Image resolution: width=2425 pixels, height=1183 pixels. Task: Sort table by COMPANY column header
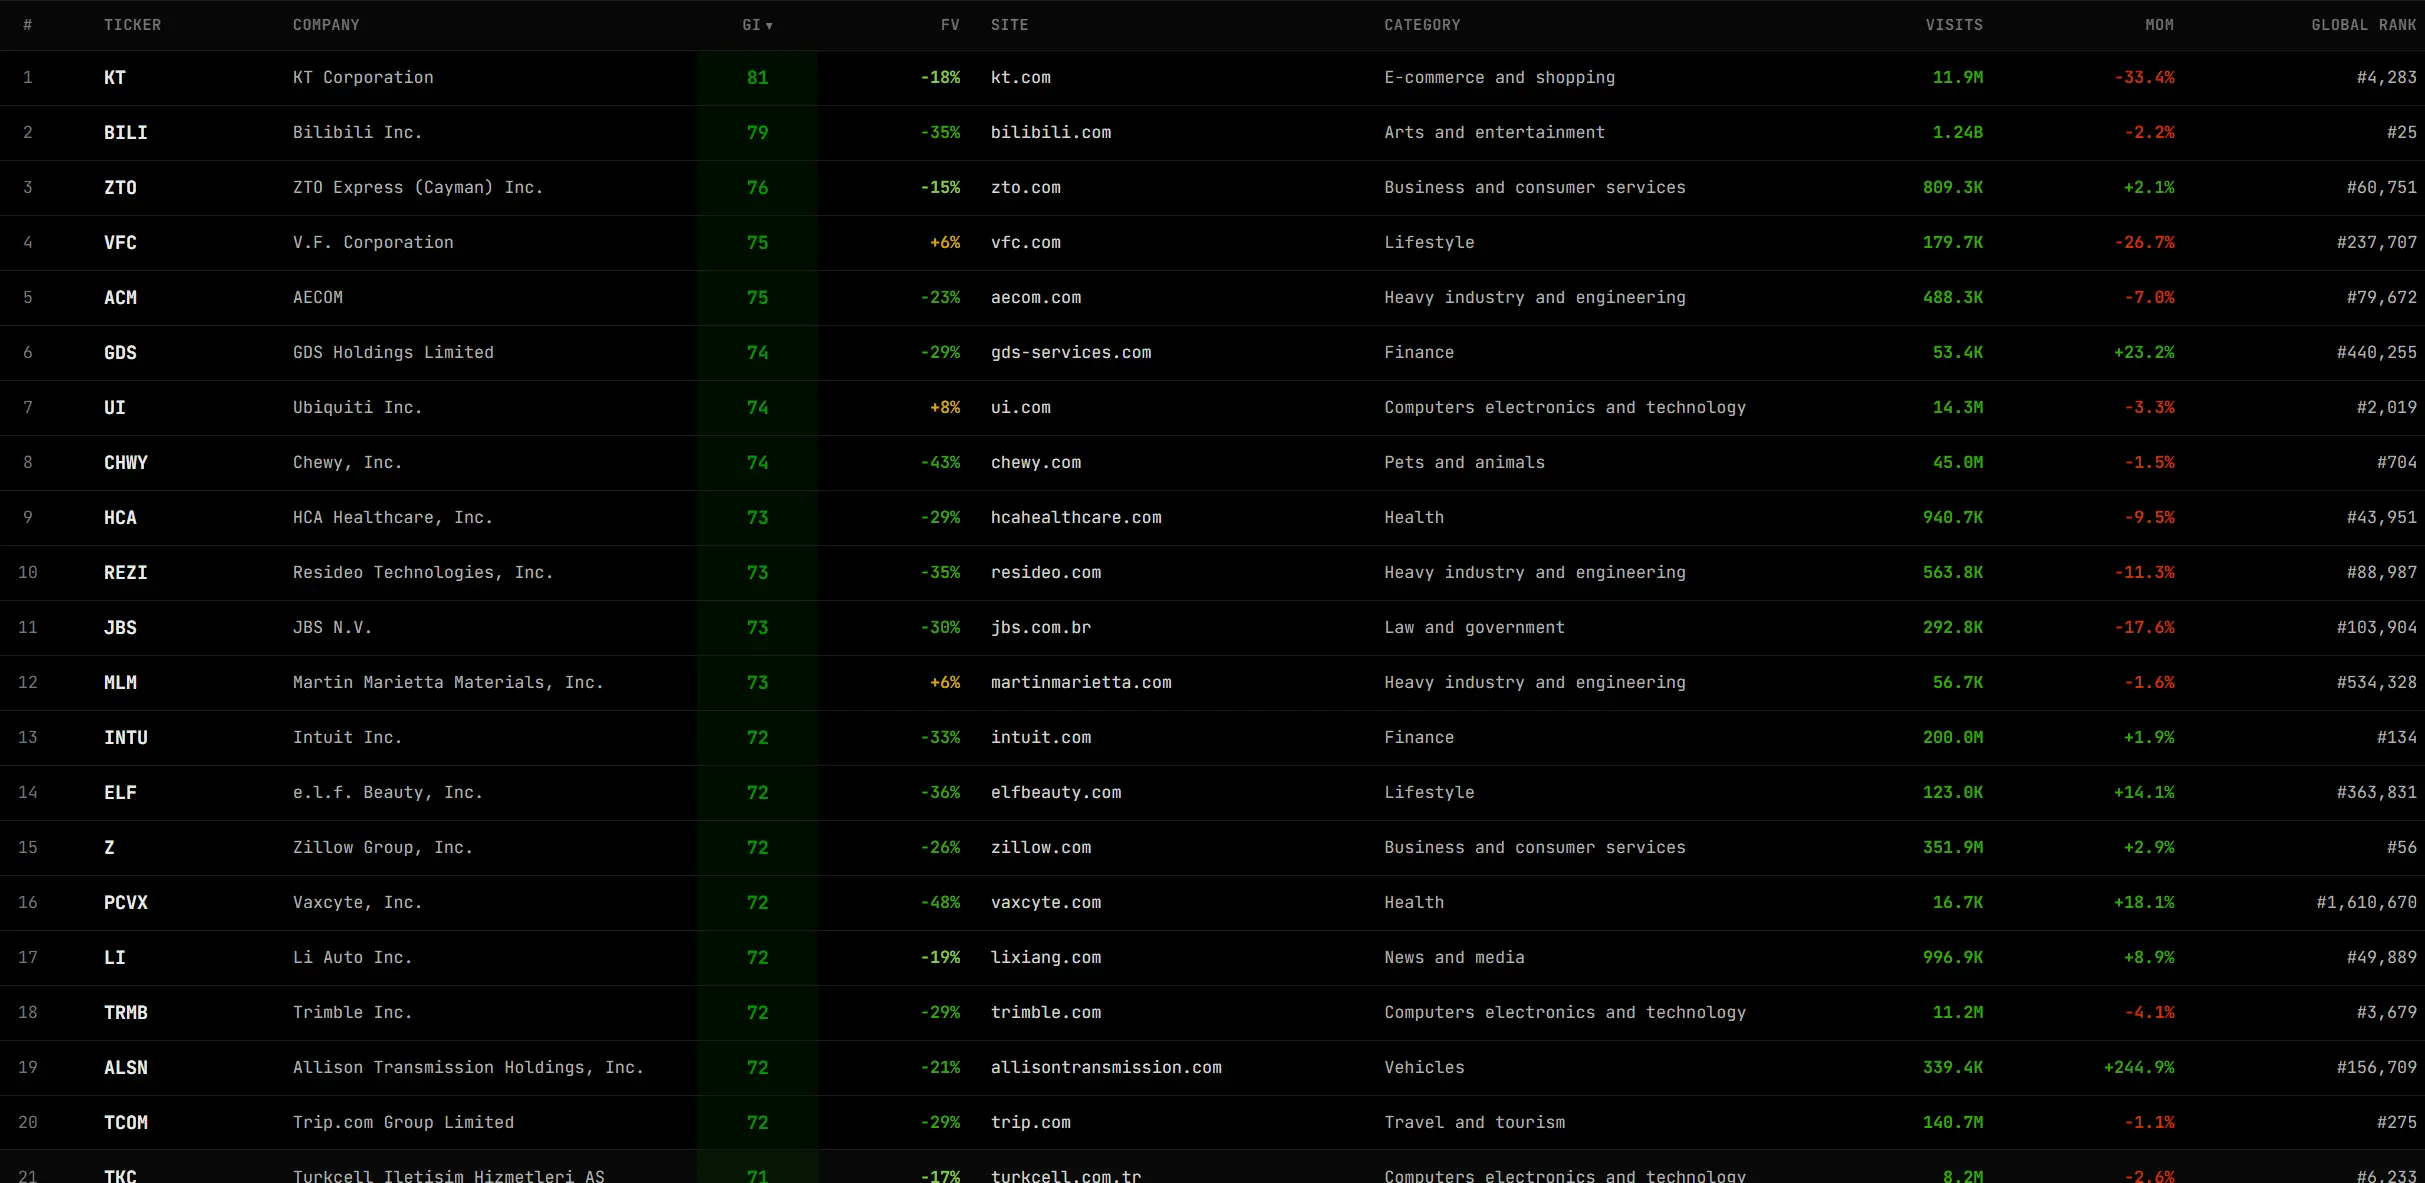[326, 25]
